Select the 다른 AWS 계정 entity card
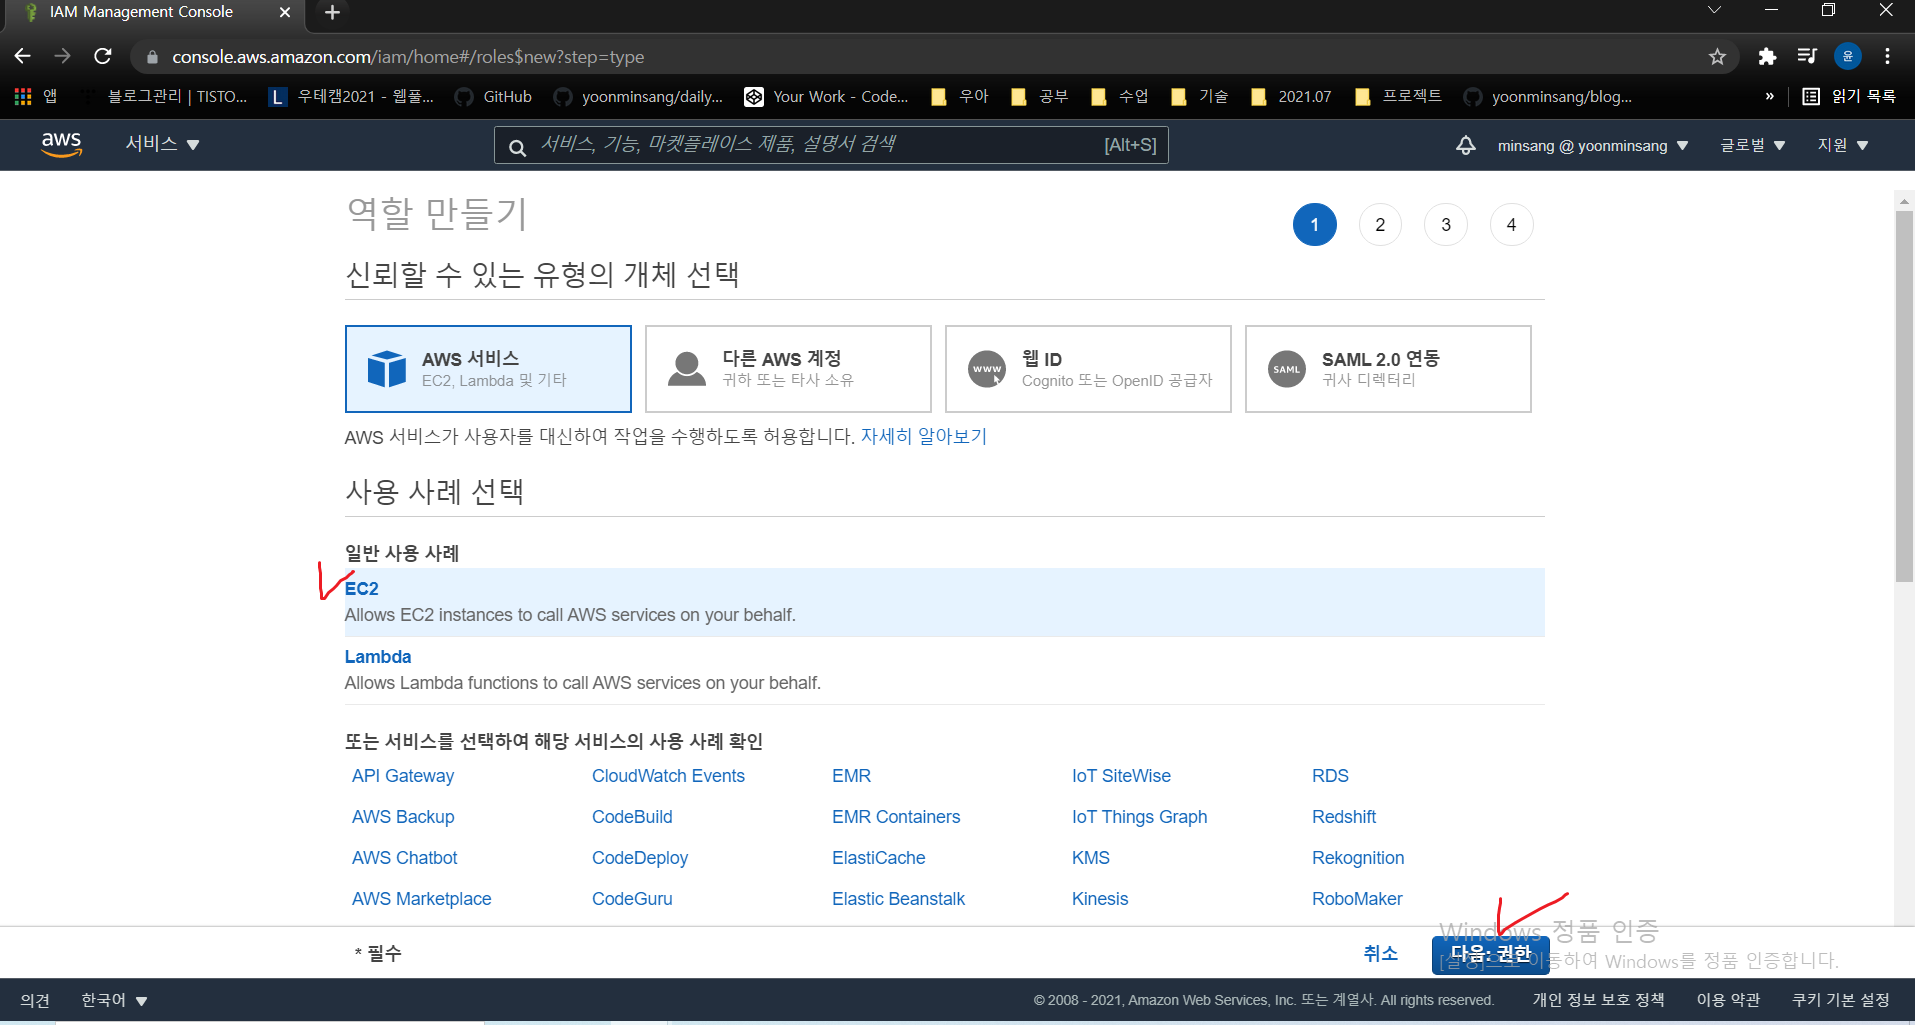The height and width of the screenshot is (1025, 1915). click(788, 369)
